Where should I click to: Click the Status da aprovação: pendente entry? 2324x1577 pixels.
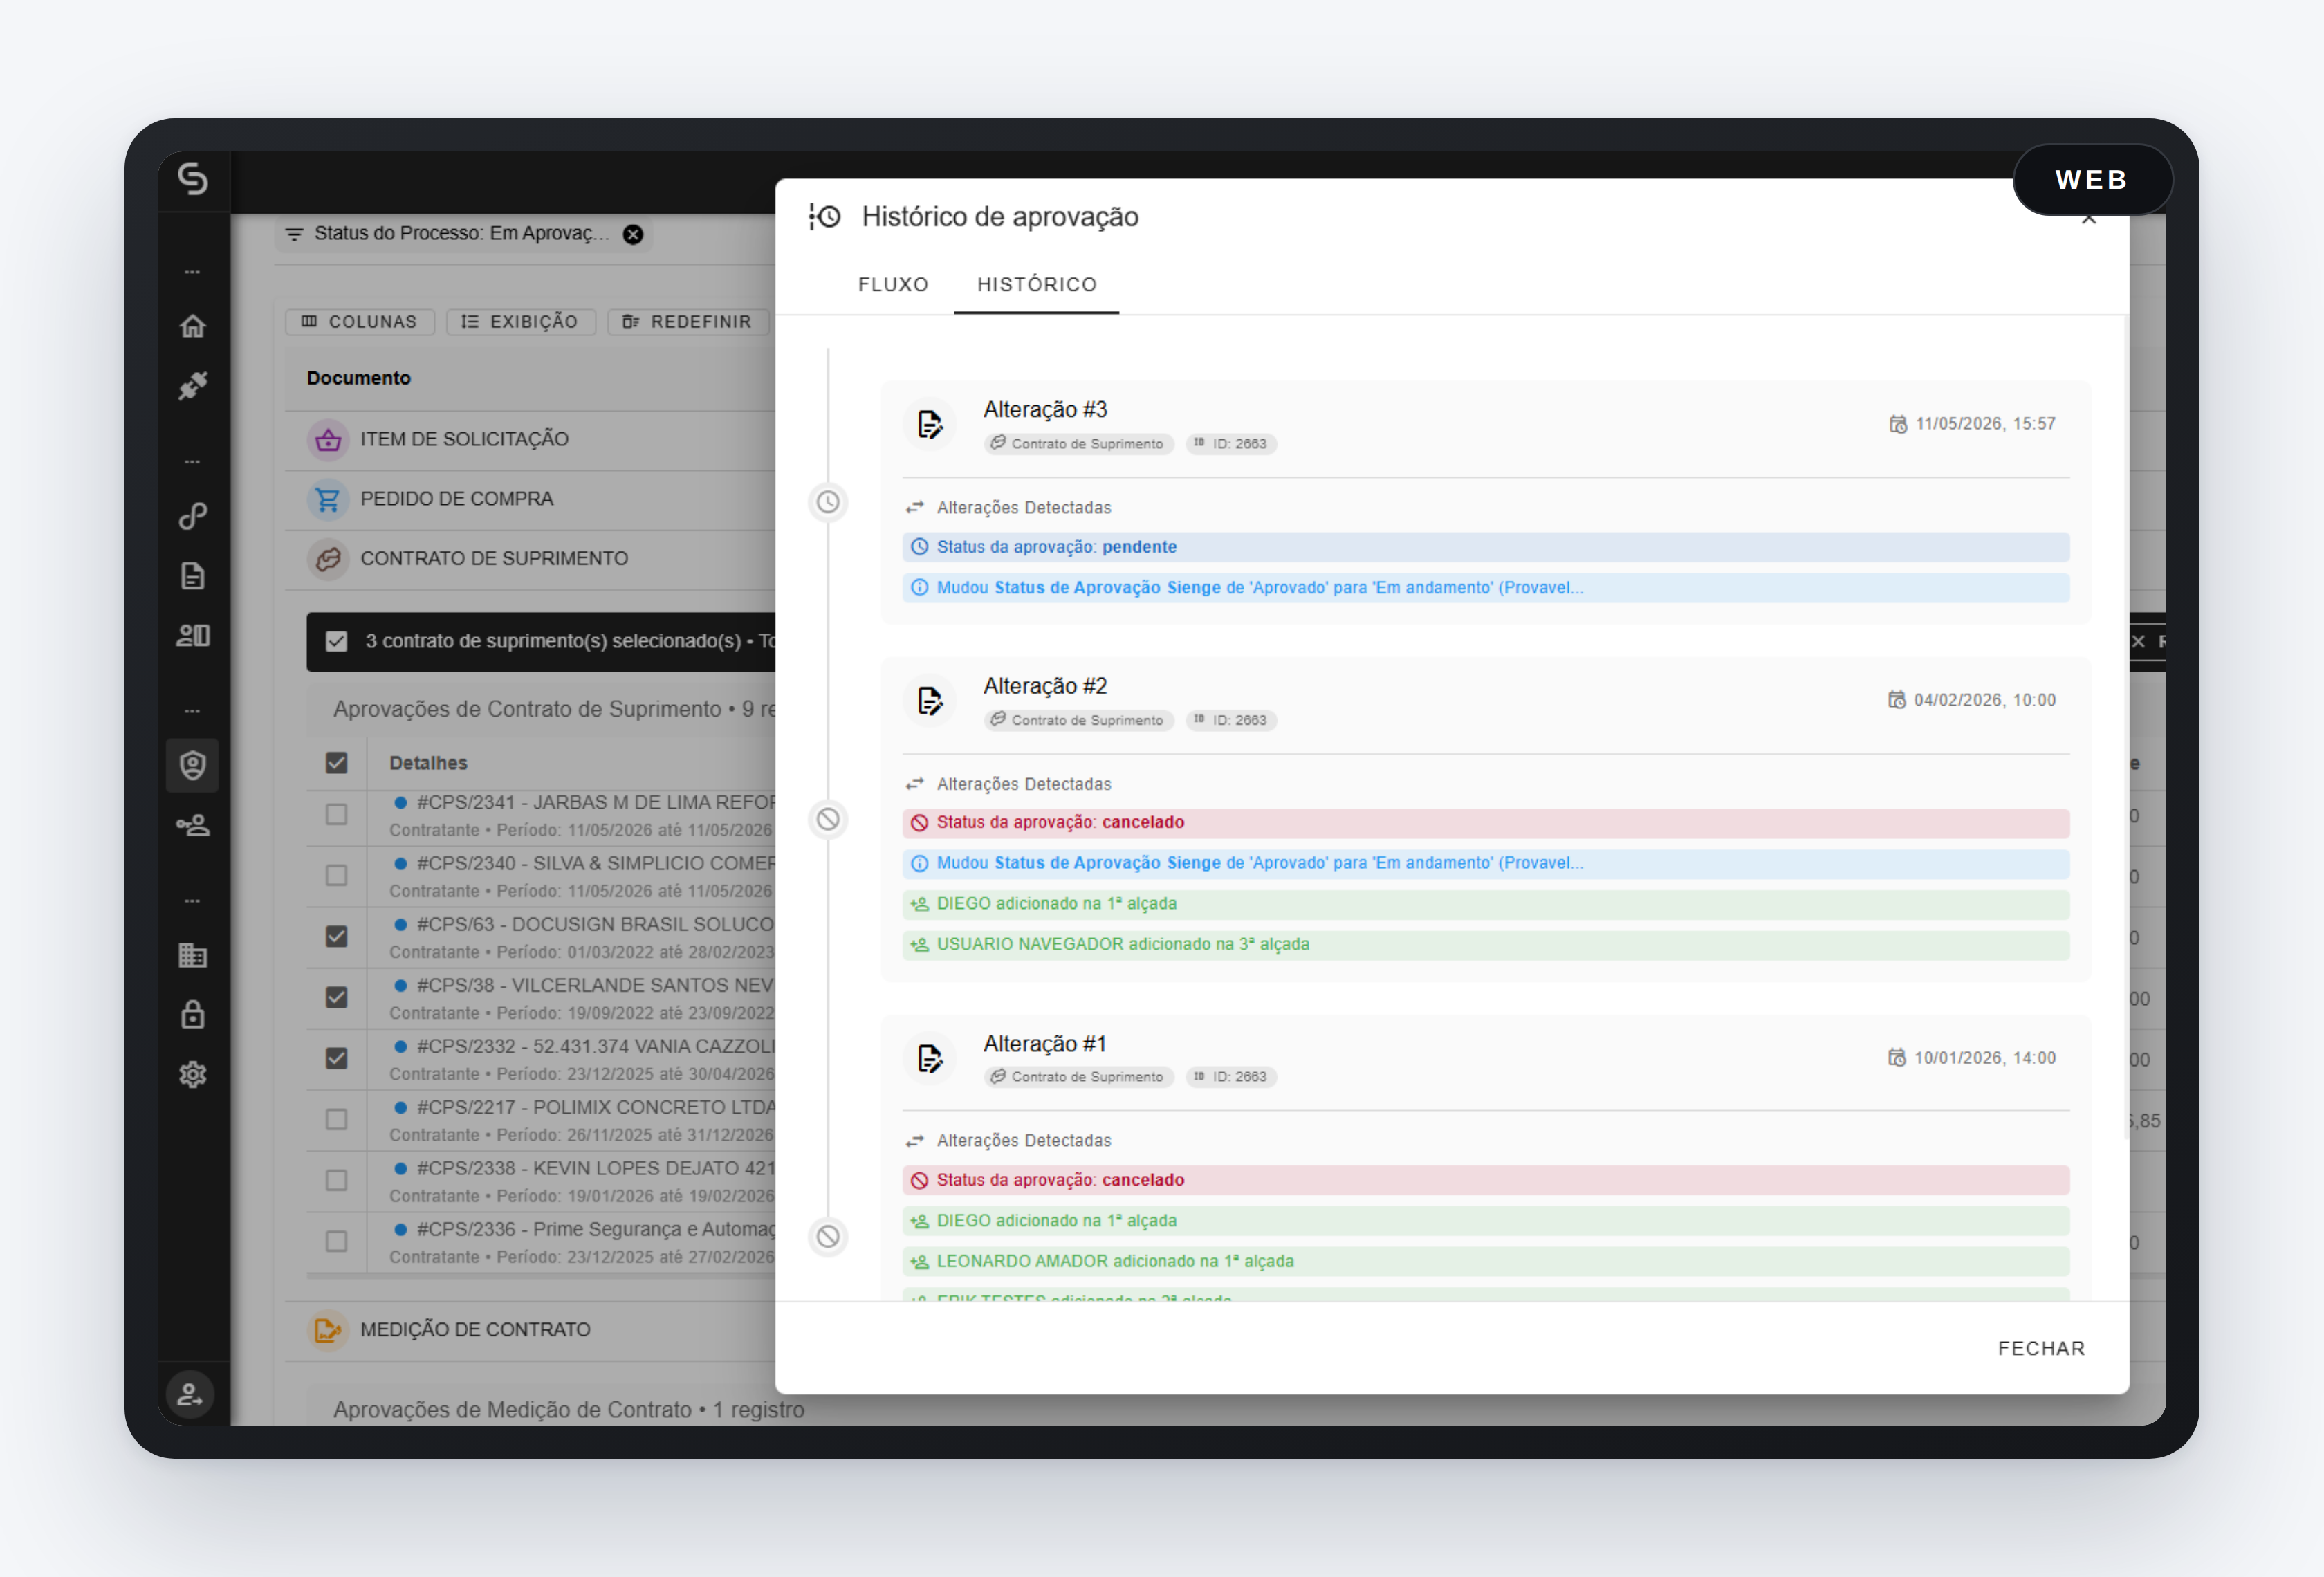coord(1485,548)
